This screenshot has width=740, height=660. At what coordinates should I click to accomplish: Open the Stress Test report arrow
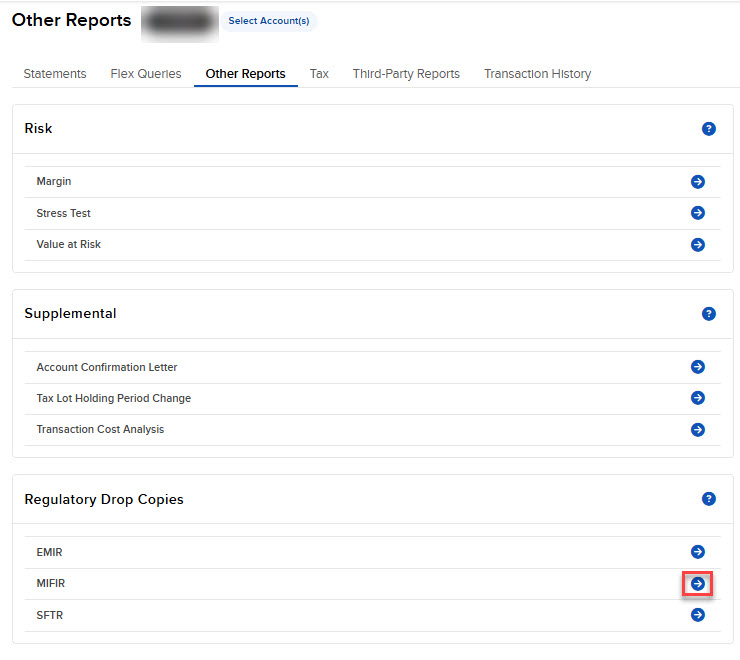tap(697, 213)
